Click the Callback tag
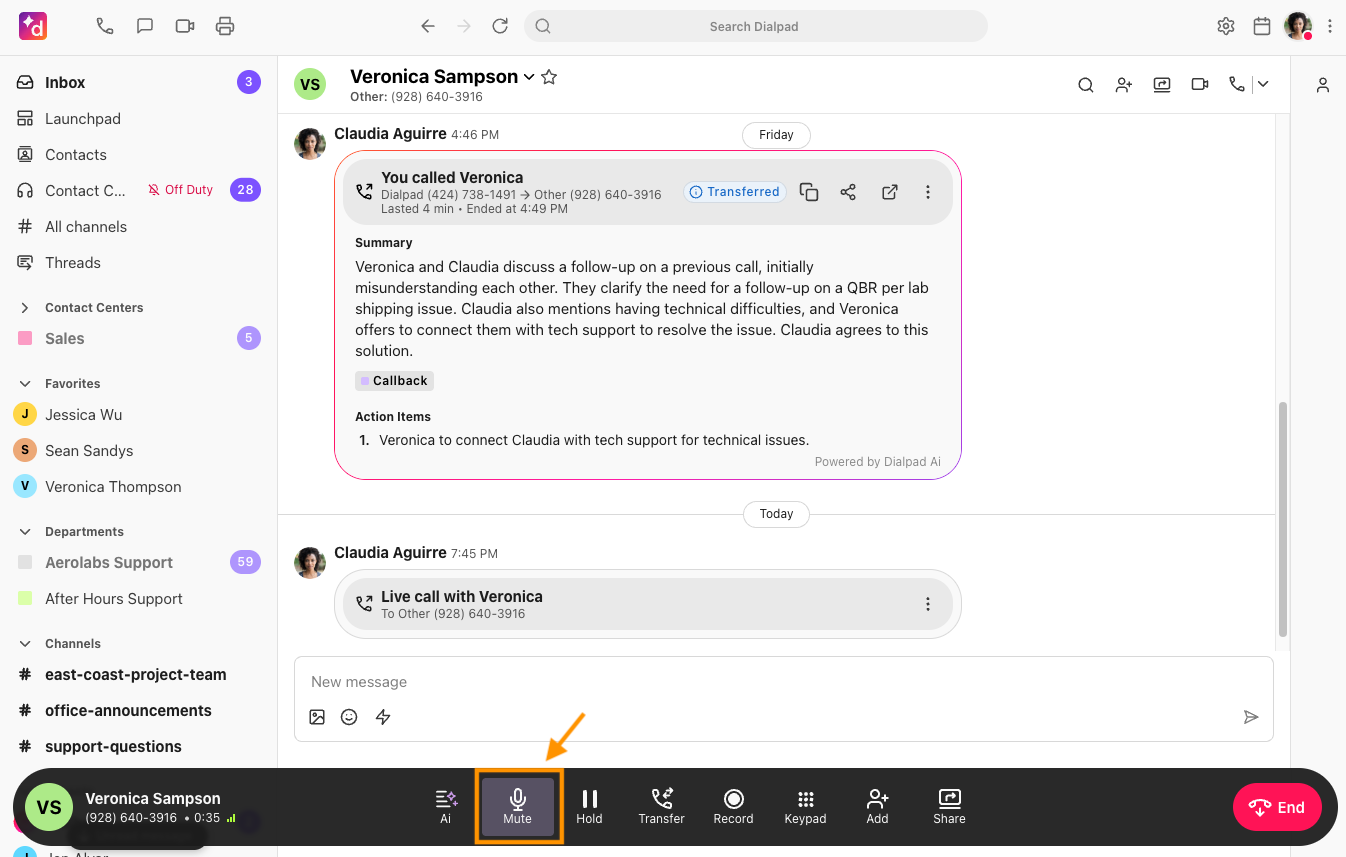This screenshot has width=1346, height=857. (x=394, y=381)
